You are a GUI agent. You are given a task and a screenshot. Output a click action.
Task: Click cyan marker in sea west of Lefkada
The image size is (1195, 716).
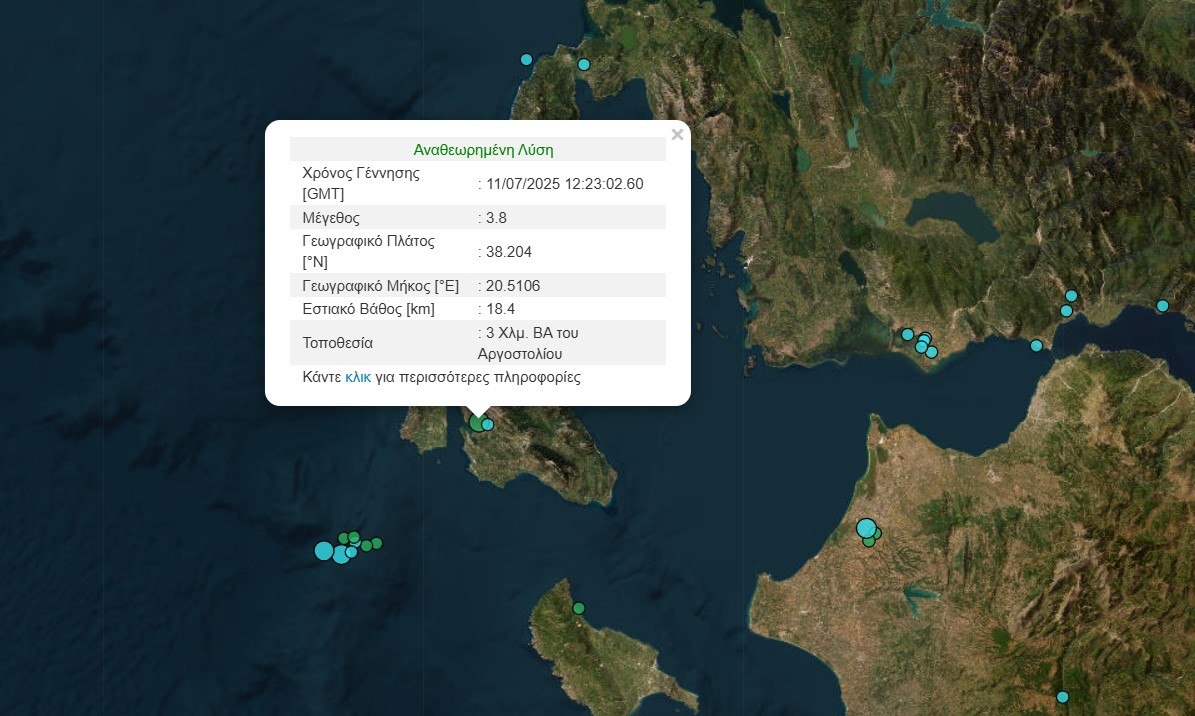(x=527, y=59)
